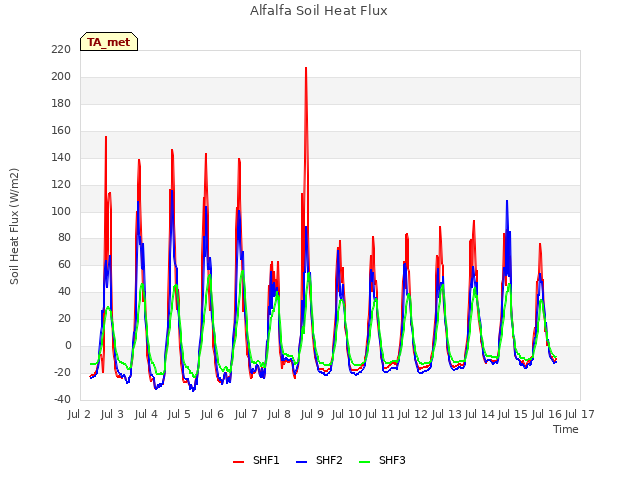Click the Jul 7 x-axis label
The image size is (640, 480).
pos(246,414)
